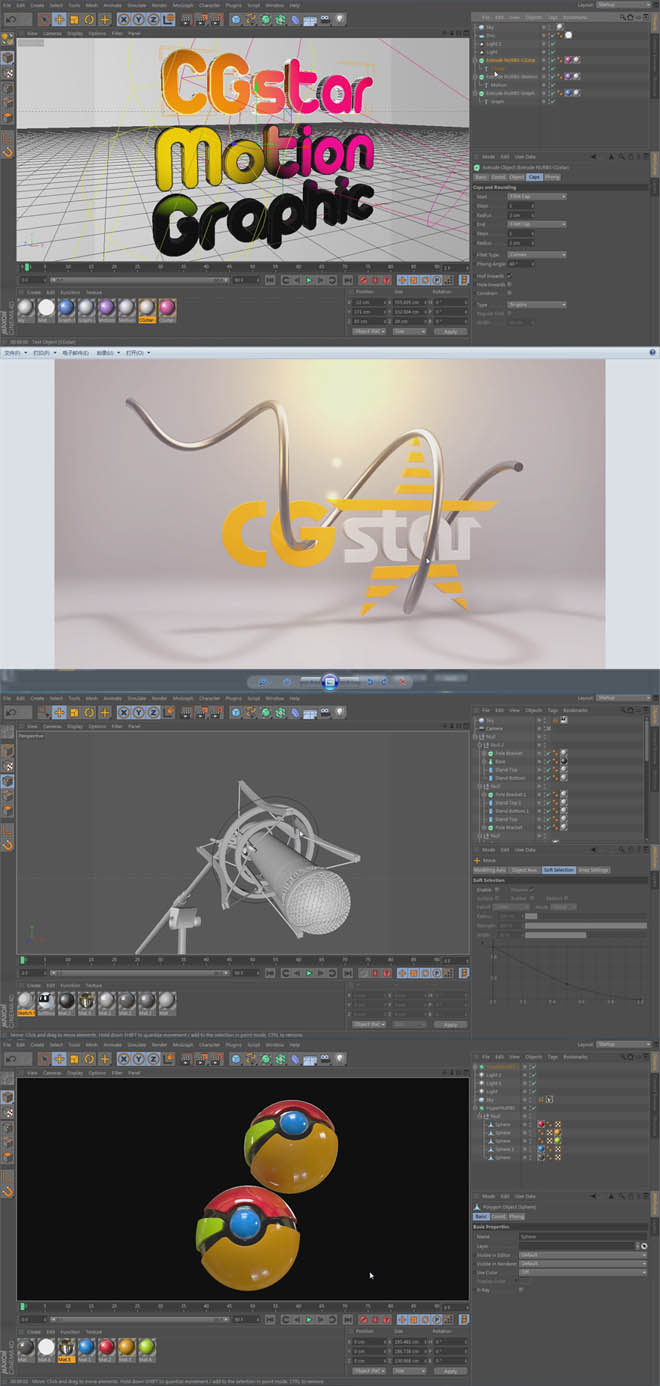Toggle Hole Inwards checkbox in Caps settings
This screenshot has height=1386, width=660.
point(509,283)
